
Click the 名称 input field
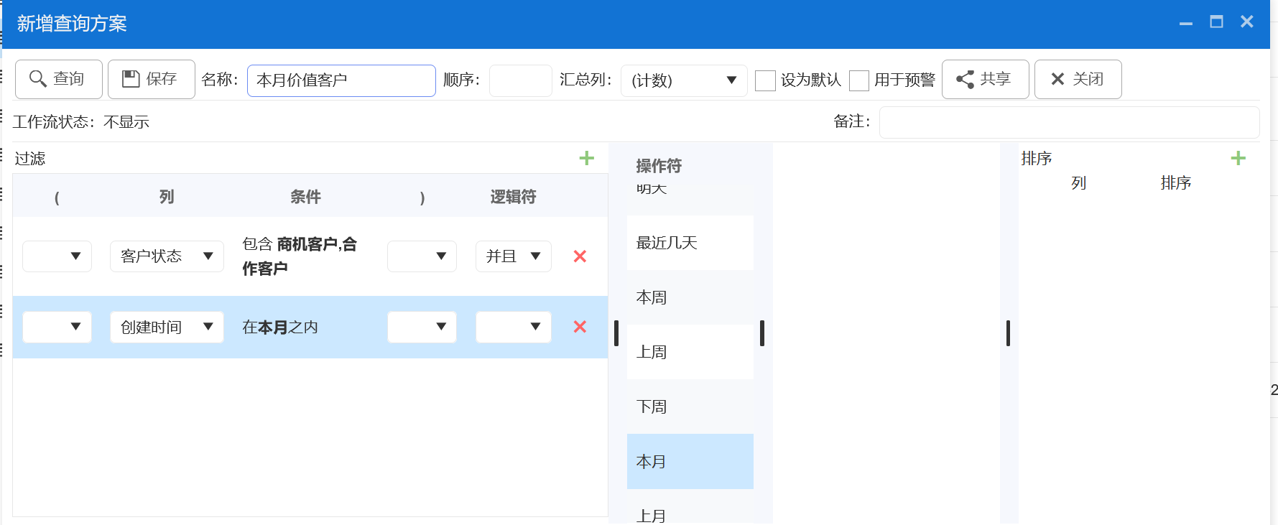tap(341, 80)
